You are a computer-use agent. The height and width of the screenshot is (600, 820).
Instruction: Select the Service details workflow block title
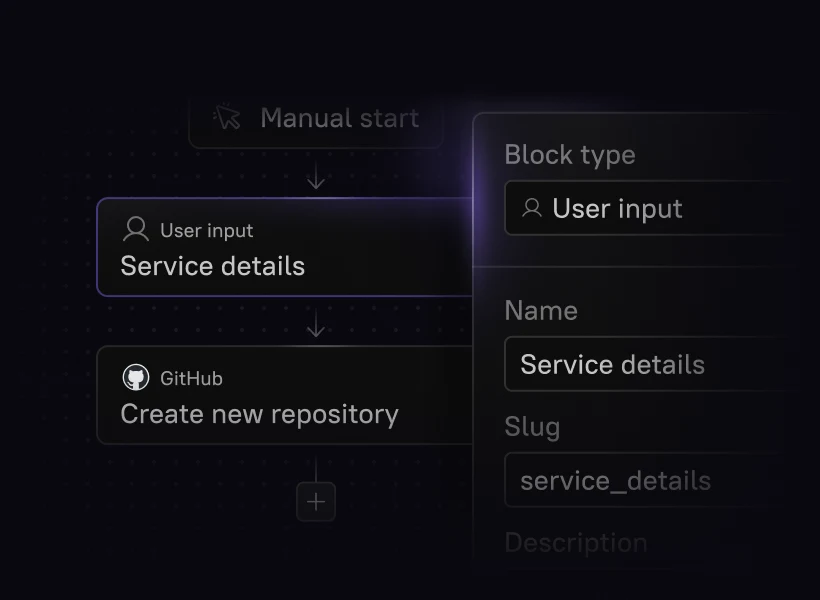click(212, 266)
